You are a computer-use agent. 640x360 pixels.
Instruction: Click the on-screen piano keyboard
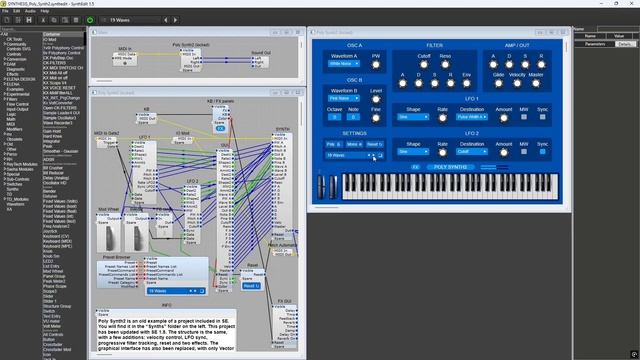coord(450,187)
